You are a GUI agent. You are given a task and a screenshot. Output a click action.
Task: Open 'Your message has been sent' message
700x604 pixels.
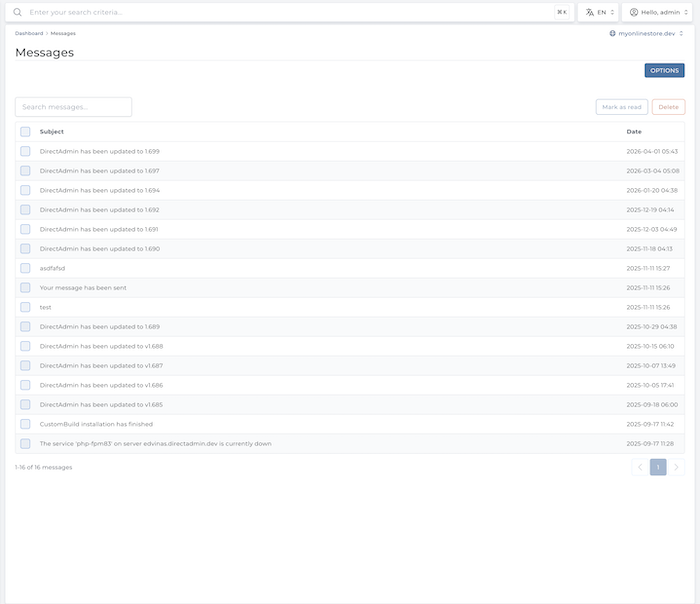pyautogui.click(x=83, y=288)
